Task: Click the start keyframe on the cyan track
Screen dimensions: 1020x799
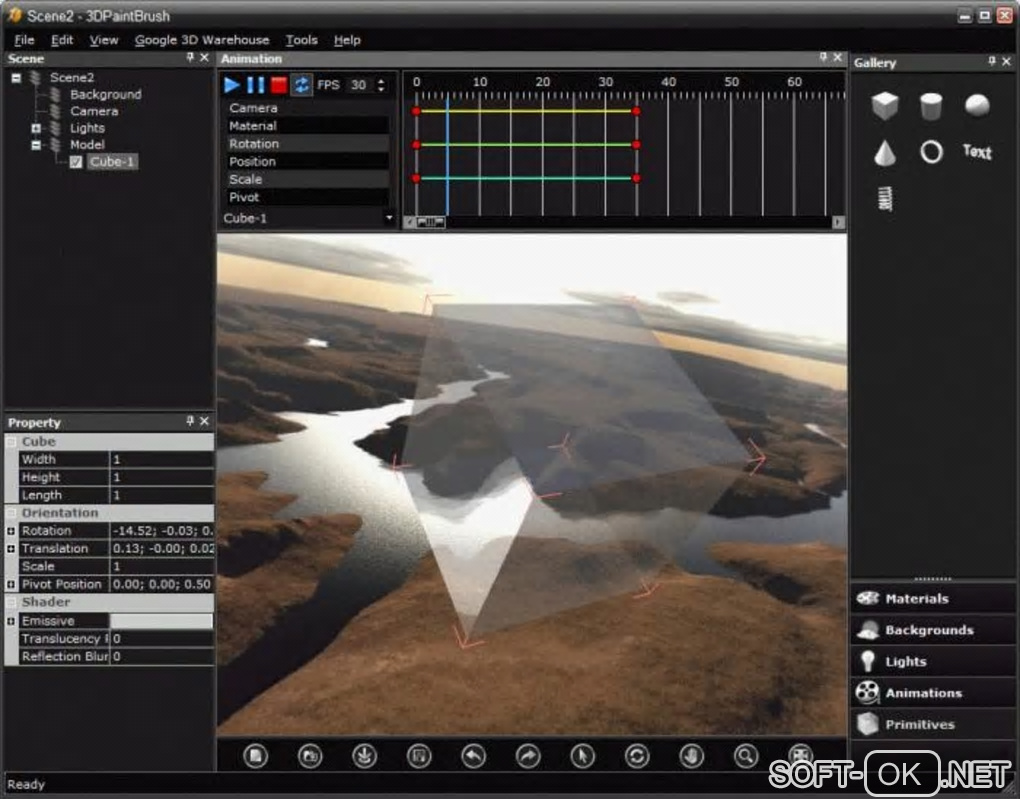Action: [x=416, y=178]
